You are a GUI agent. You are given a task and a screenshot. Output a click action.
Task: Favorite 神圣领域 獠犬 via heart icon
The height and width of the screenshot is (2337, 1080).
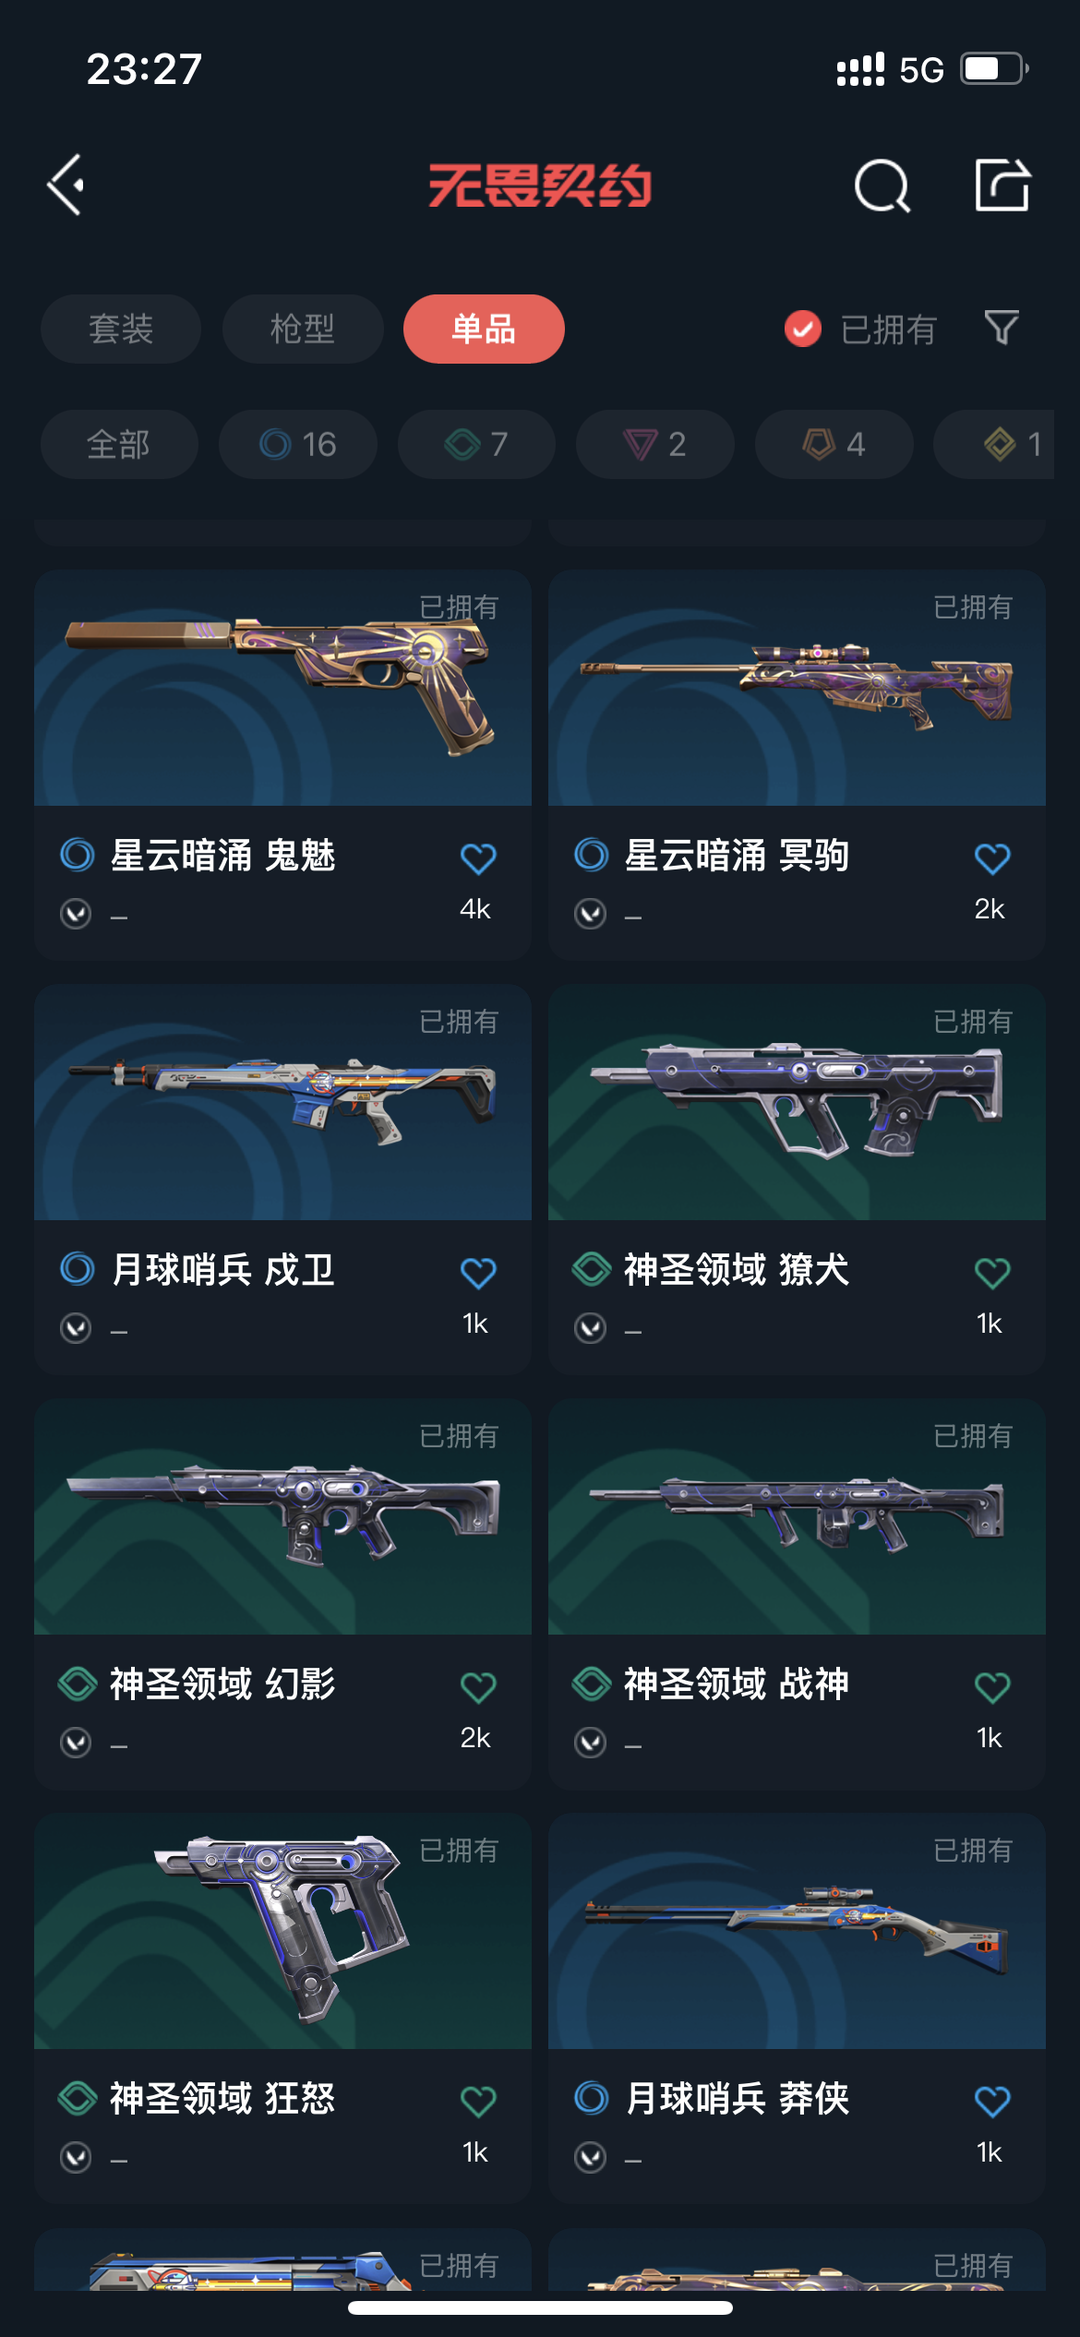pyautogui.click(x=992, y=1273)
